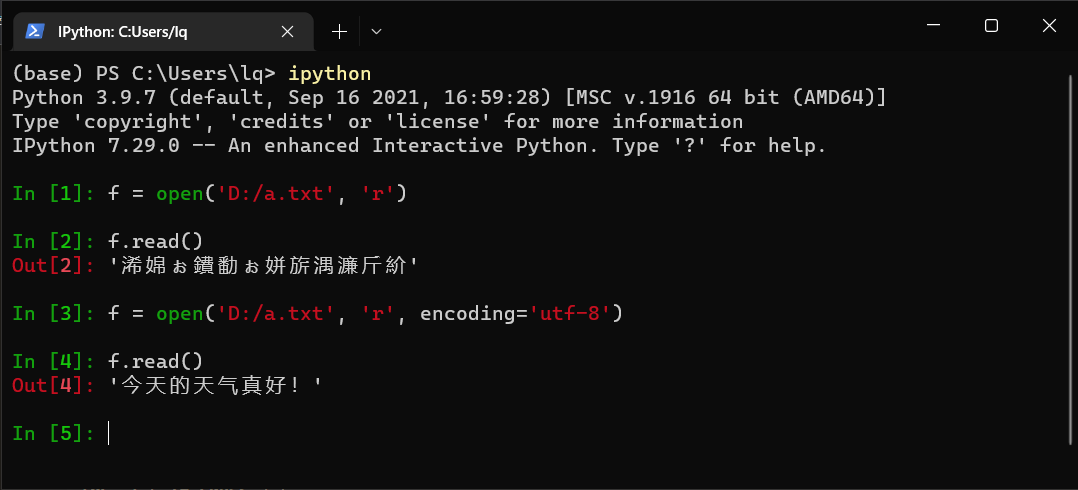Viewport: 1078px width, 490px height.
Task: Close the IPython tab
Action: [x=287, y=32]
